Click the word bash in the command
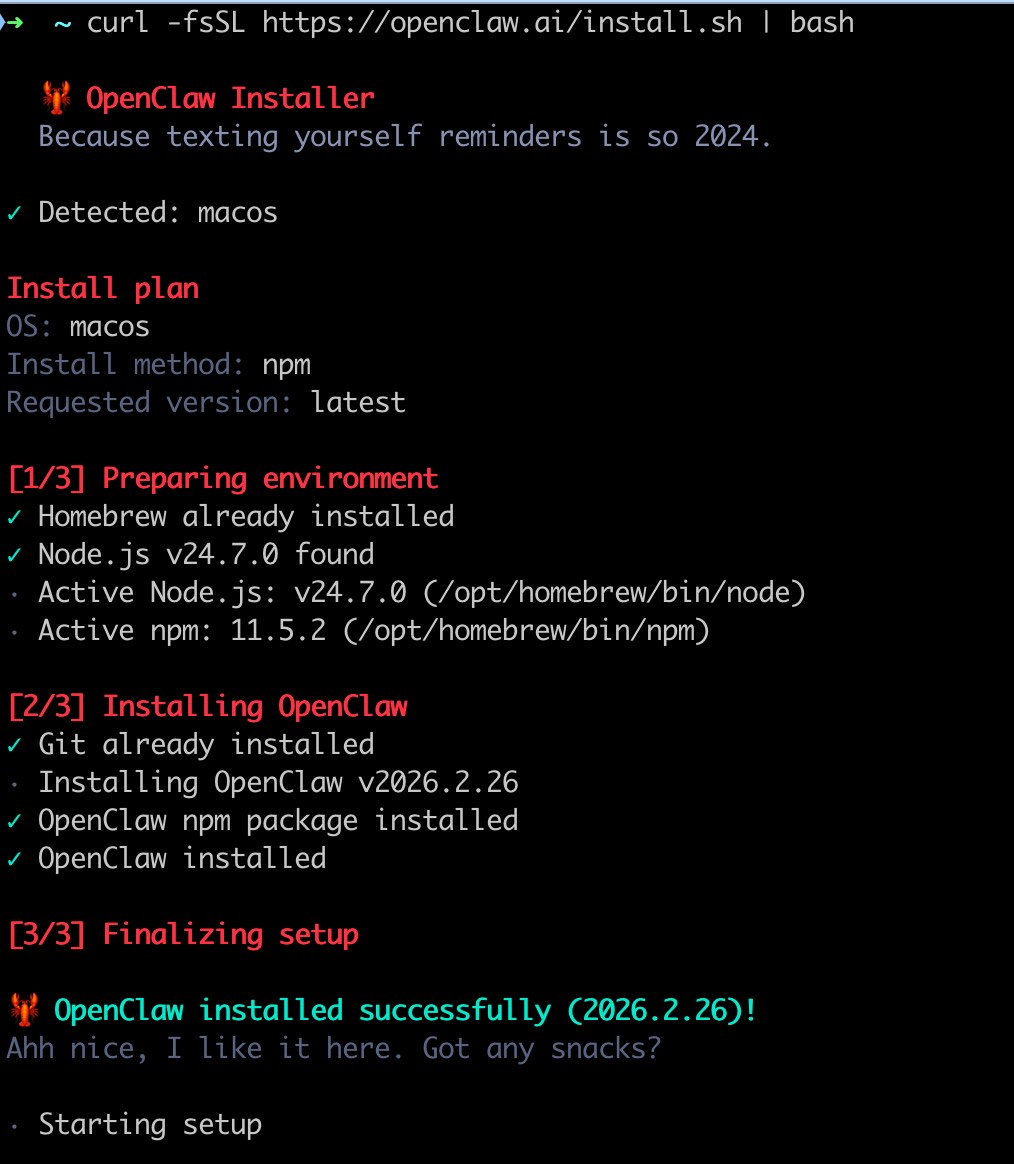The width and height of the screenshot is (1014, 1164). [x=822, y=23]
